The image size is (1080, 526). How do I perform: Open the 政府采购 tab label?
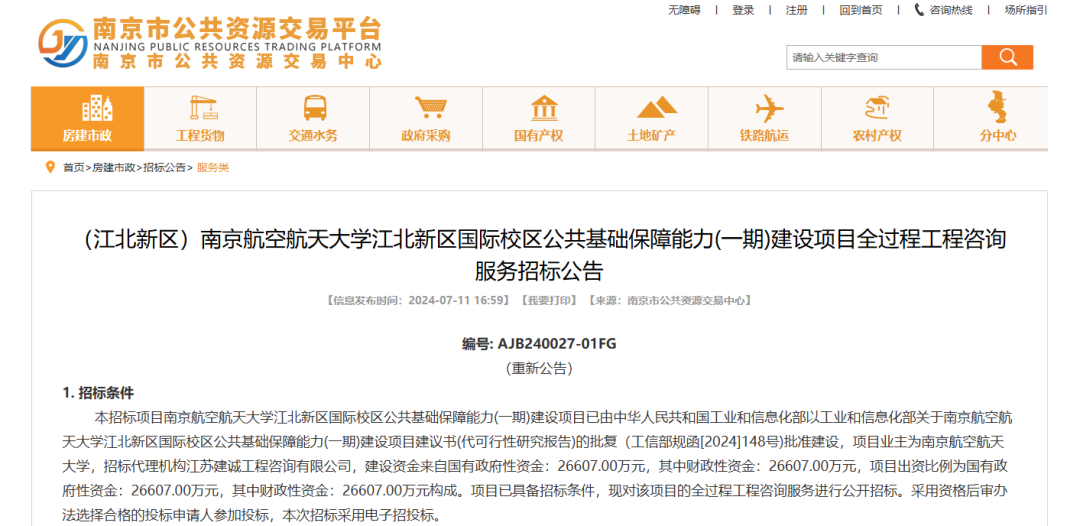[426, 136]
